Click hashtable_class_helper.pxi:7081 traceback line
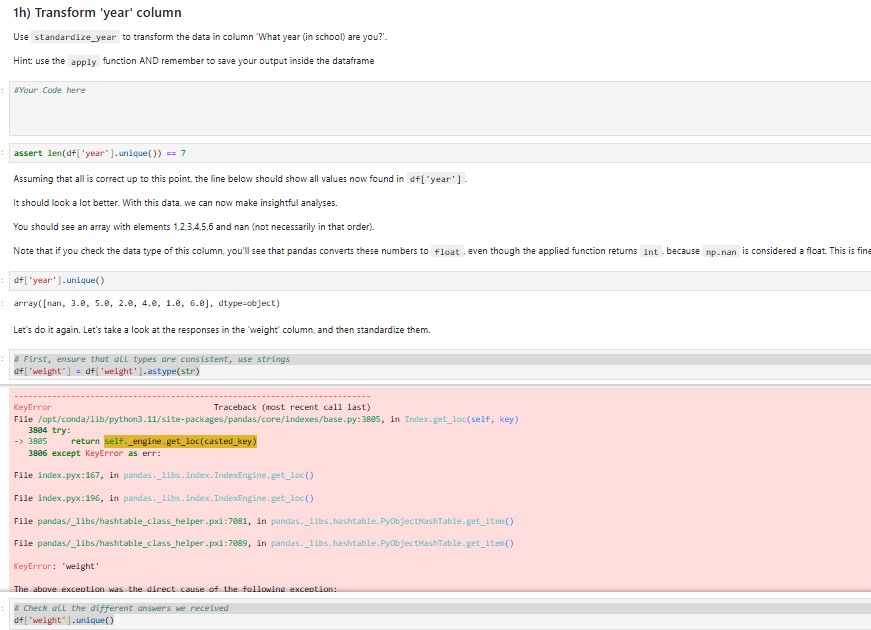This screenshot has height=630, width=871. coord(264,521)
